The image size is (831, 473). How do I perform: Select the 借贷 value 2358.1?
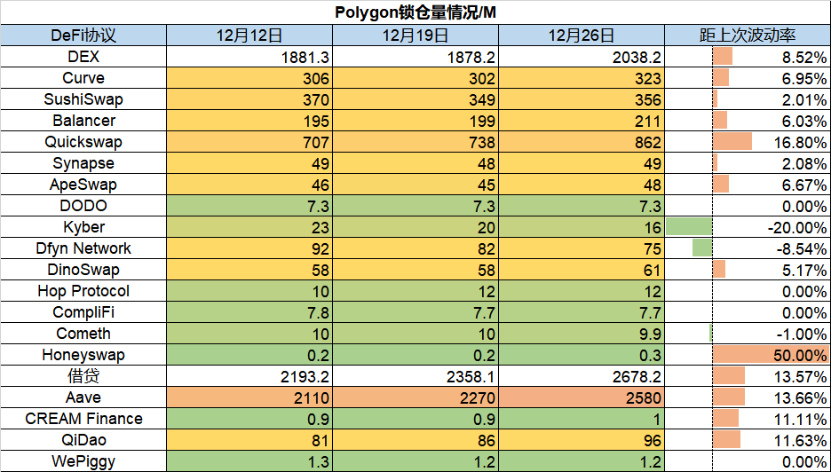tap(415, 376)
